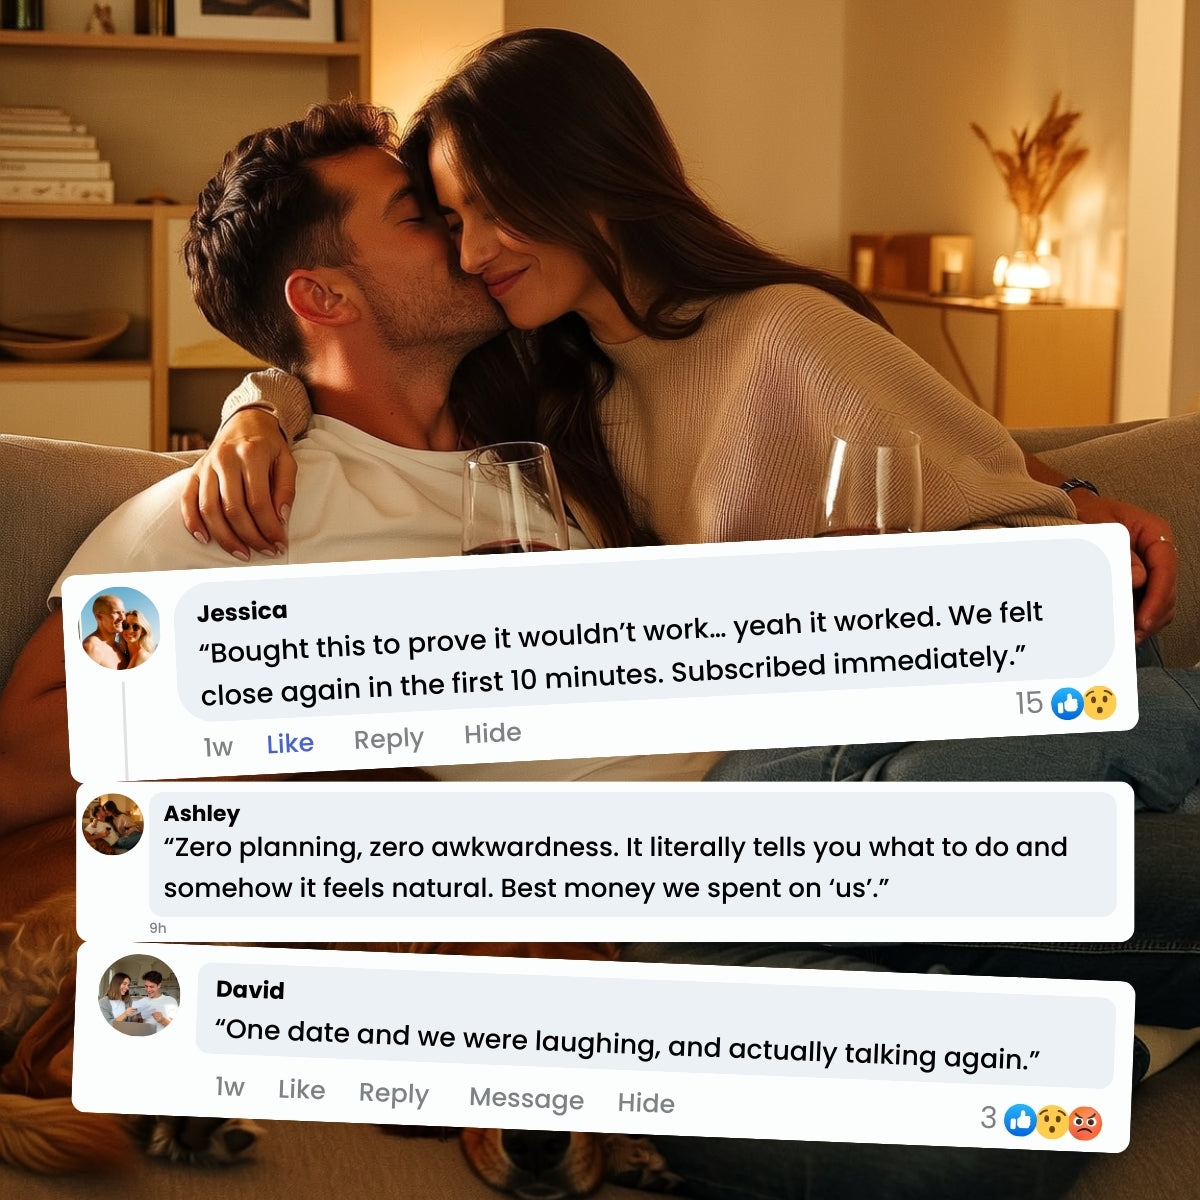Like David's comment

click(301, 1089)
